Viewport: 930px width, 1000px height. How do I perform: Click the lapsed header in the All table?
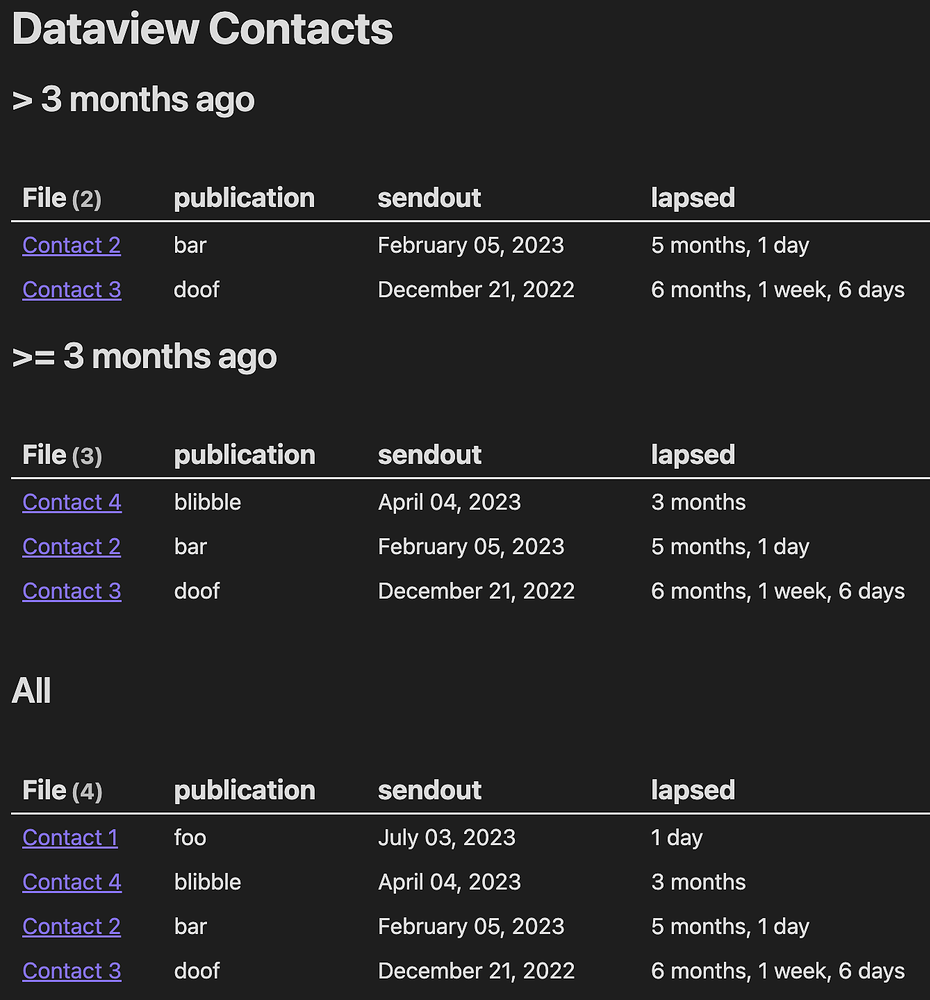pos(693,790)
